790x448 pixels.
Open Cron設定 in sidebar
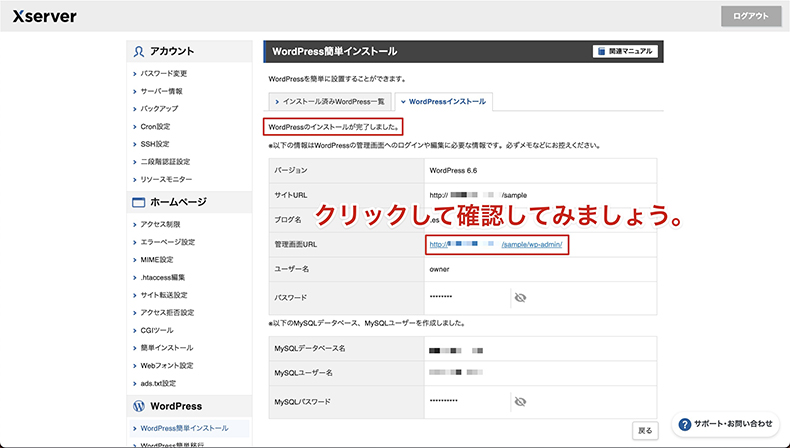tap(155, 126)
